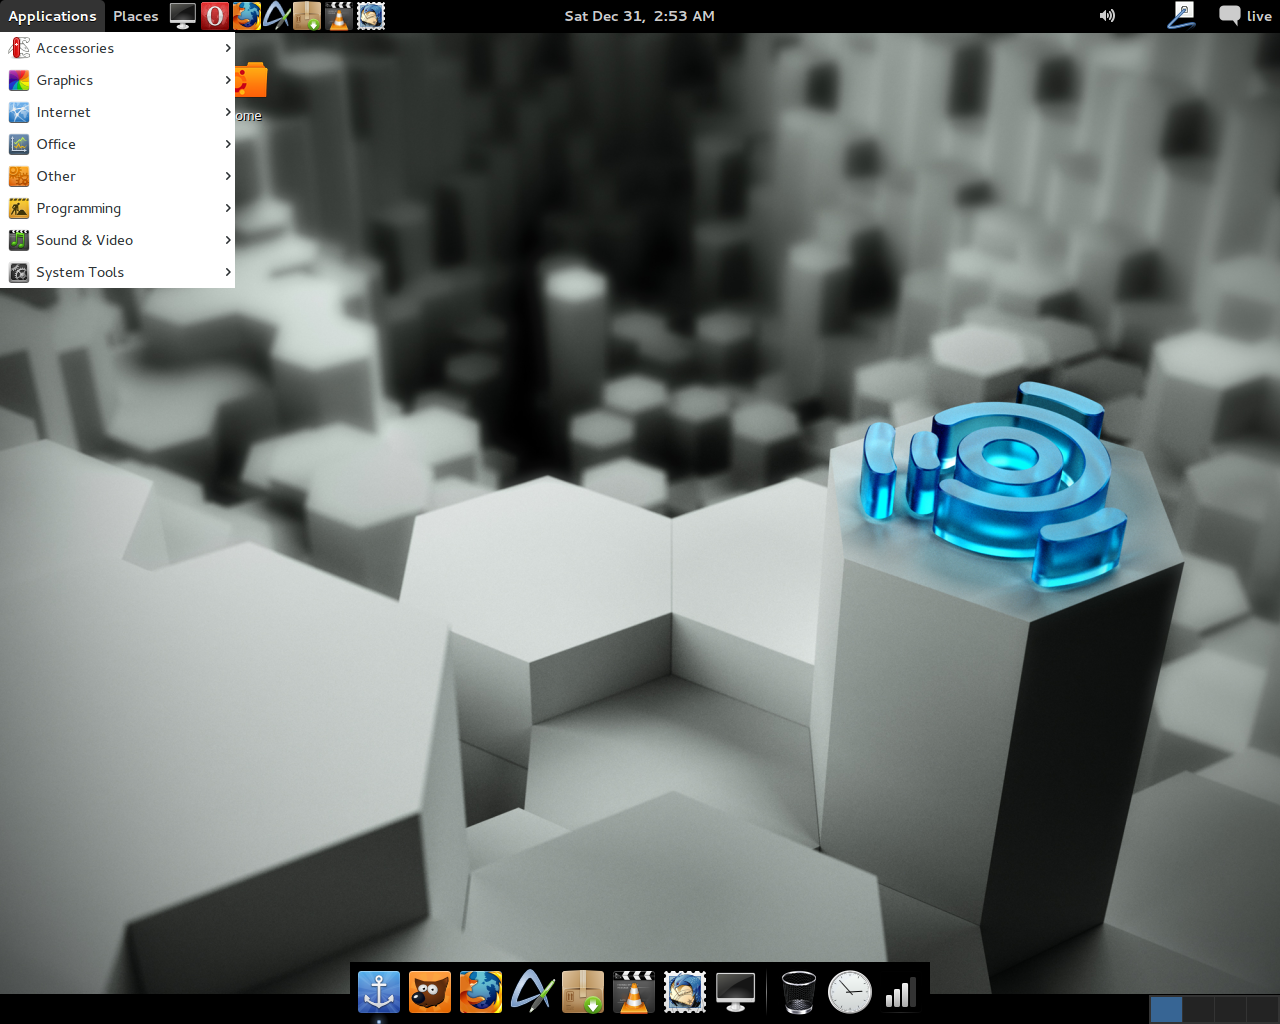This screenshot has width=1280, height=1024.
Task: Launch Opera from the top panel
Action: pos(215,16)
